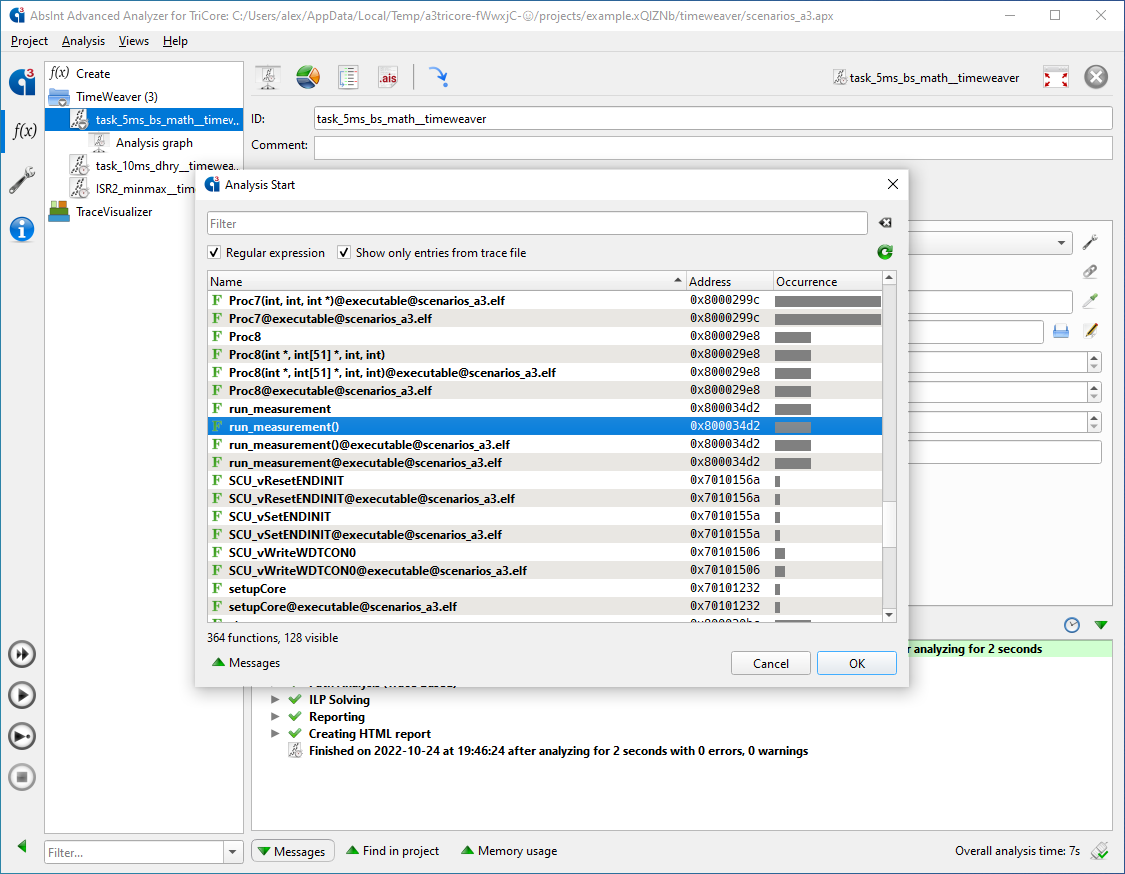This screenshot has width=1125, height=874.
Task: Click the Comment input field
Action: click(x=713, y=147)
